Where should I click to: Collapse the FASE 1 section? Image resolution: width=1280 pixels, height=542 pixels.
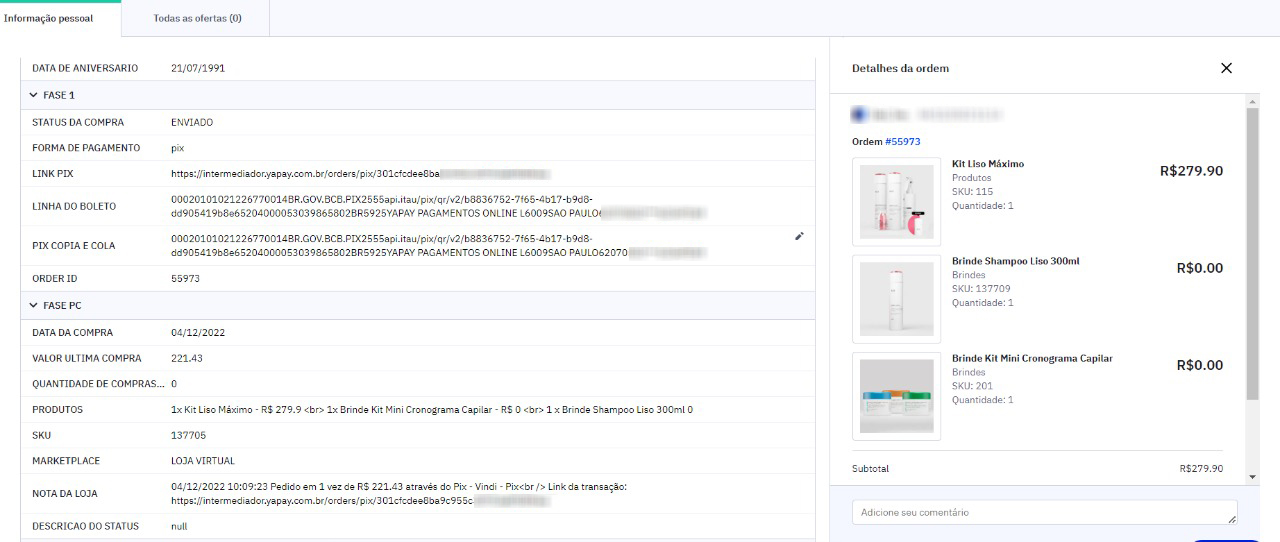[x=34, y=96]
